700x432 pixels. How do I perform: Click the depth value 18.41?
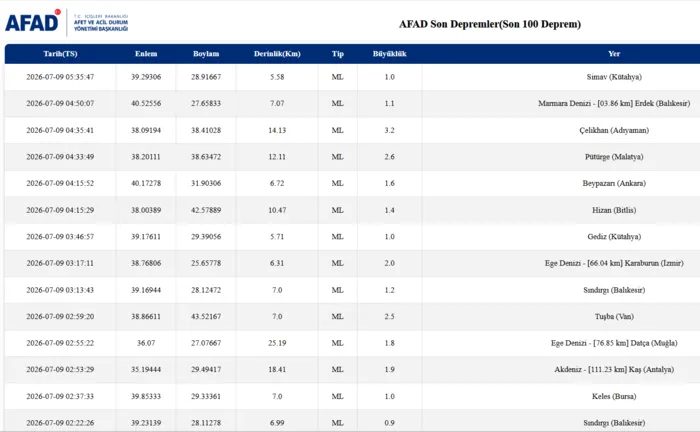[277, 369]
